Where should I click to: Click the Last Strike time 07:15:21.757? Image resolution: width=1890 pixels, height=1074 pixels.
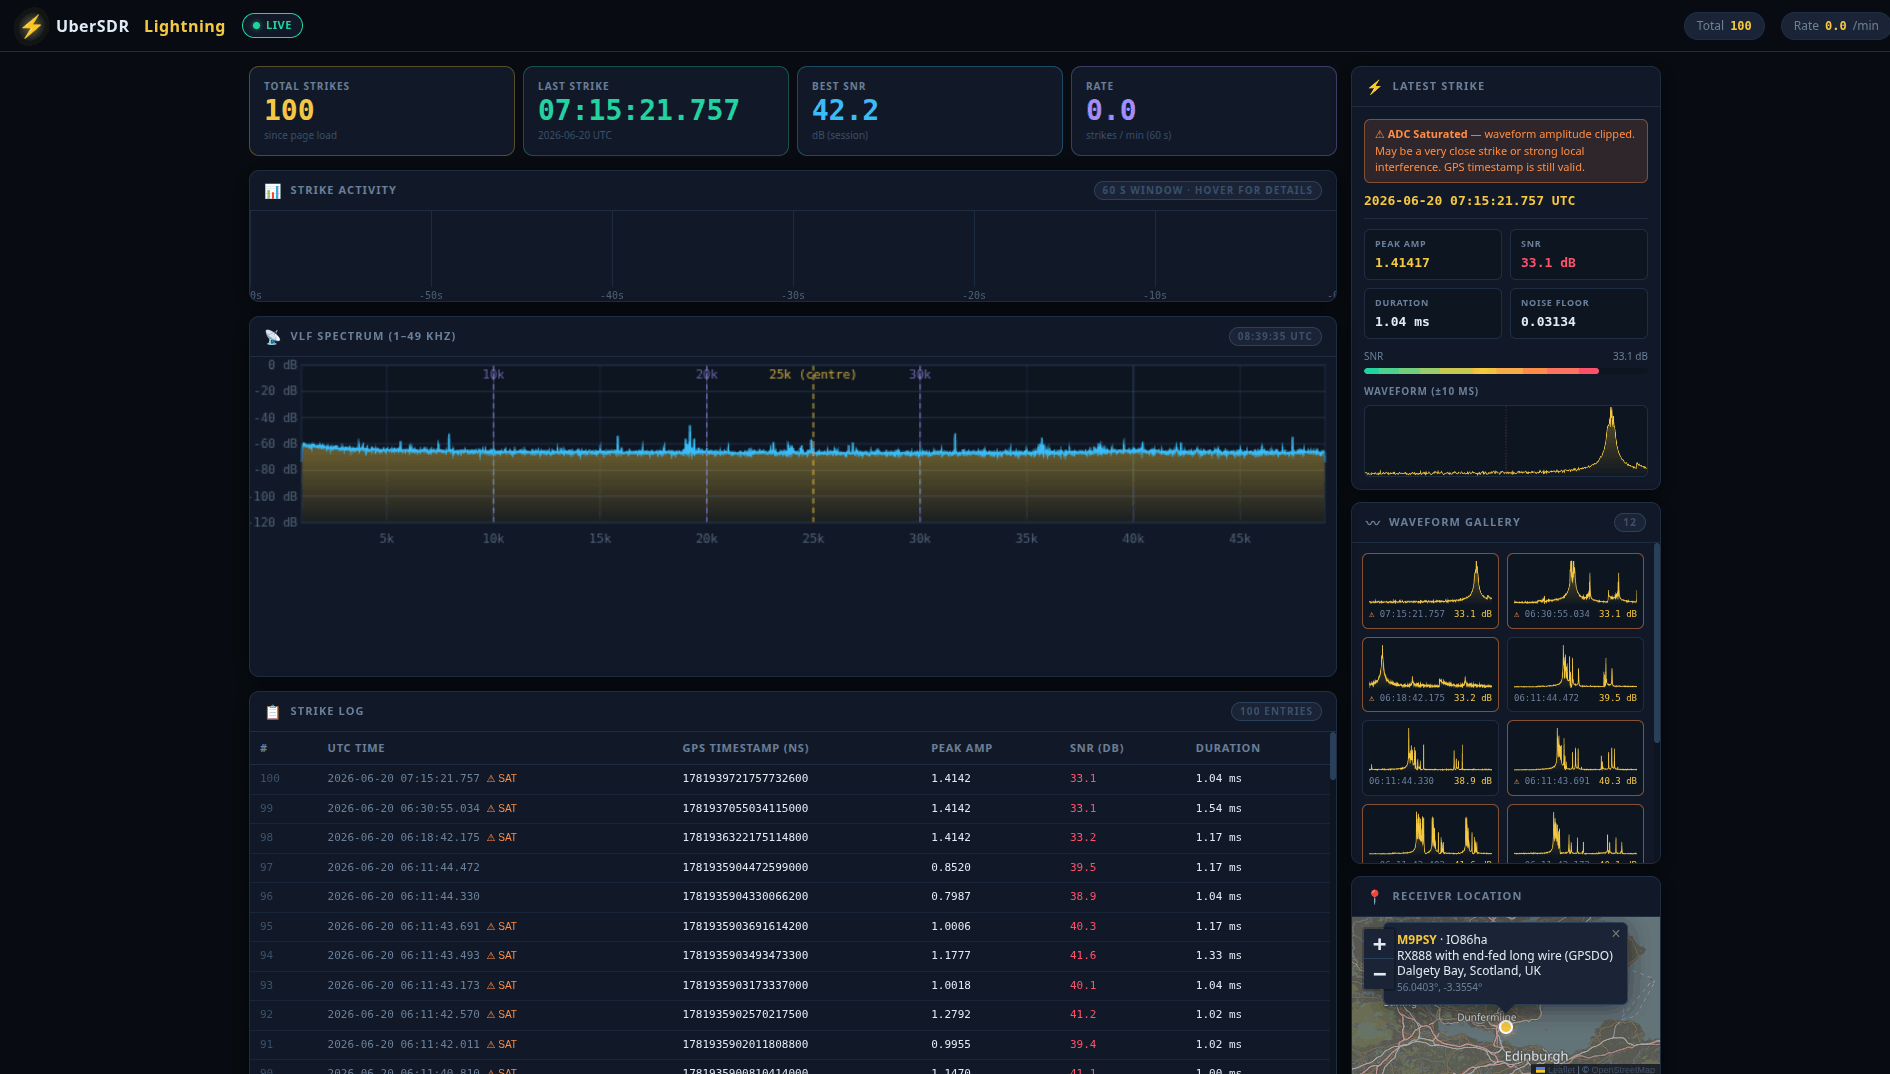pyautogui.click(x=638, y=110)
